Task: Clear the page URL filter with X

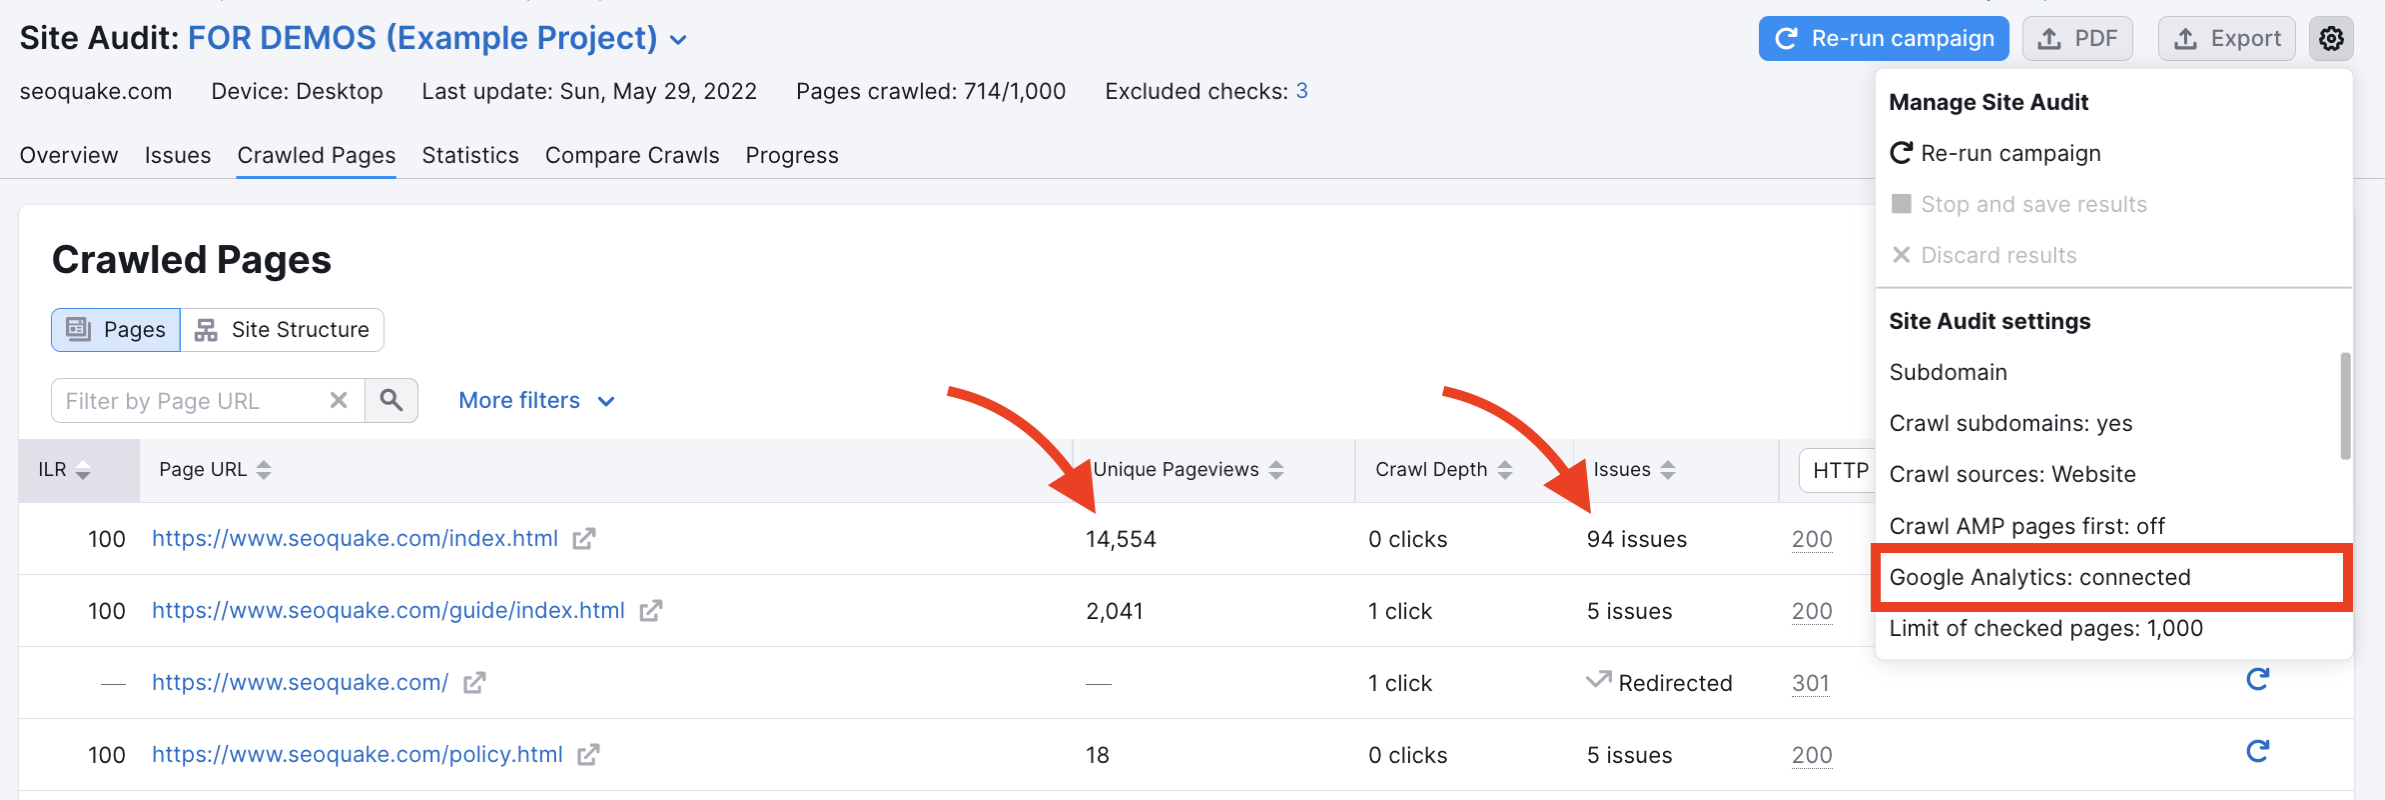Action: [x=339, y=400]
